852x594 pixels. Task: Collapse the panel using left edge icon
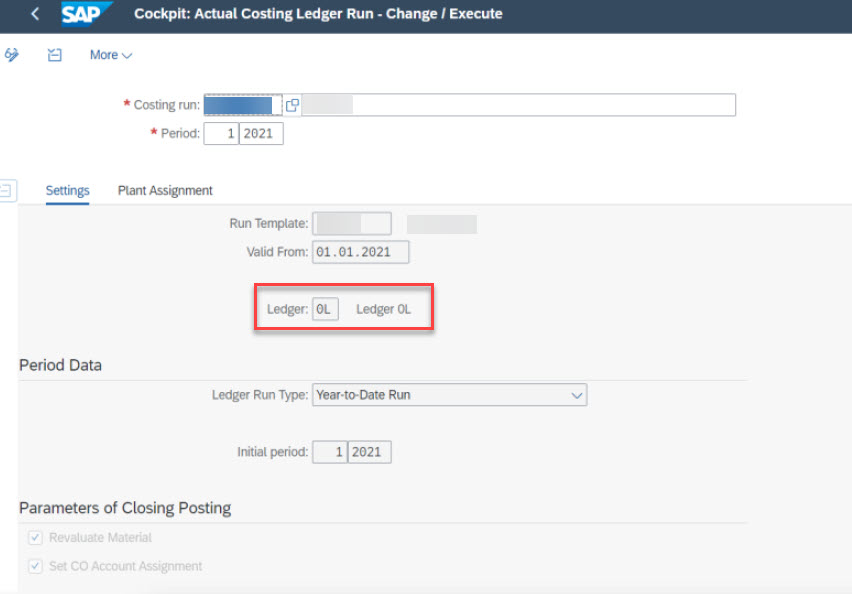point(8,190)
